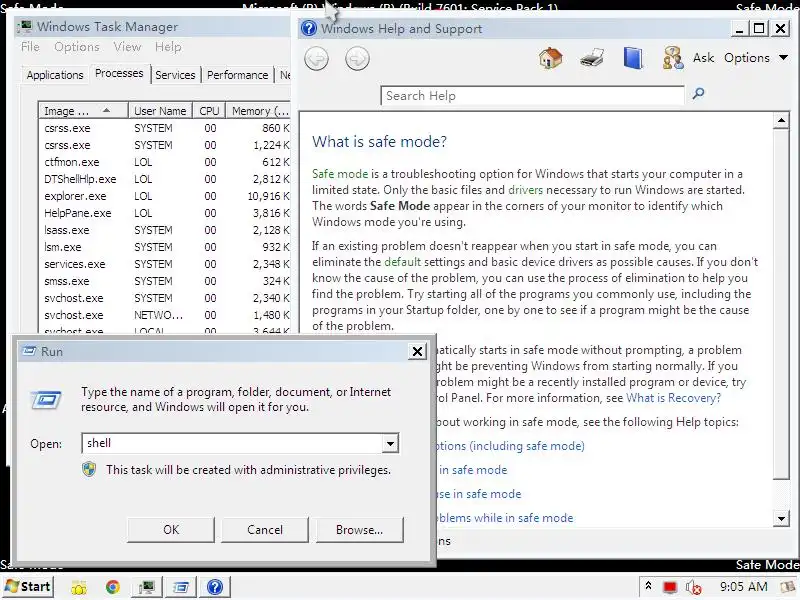
Task: Select the lsass.exe process
Action: pyautogui.click(x=166, y=230)
